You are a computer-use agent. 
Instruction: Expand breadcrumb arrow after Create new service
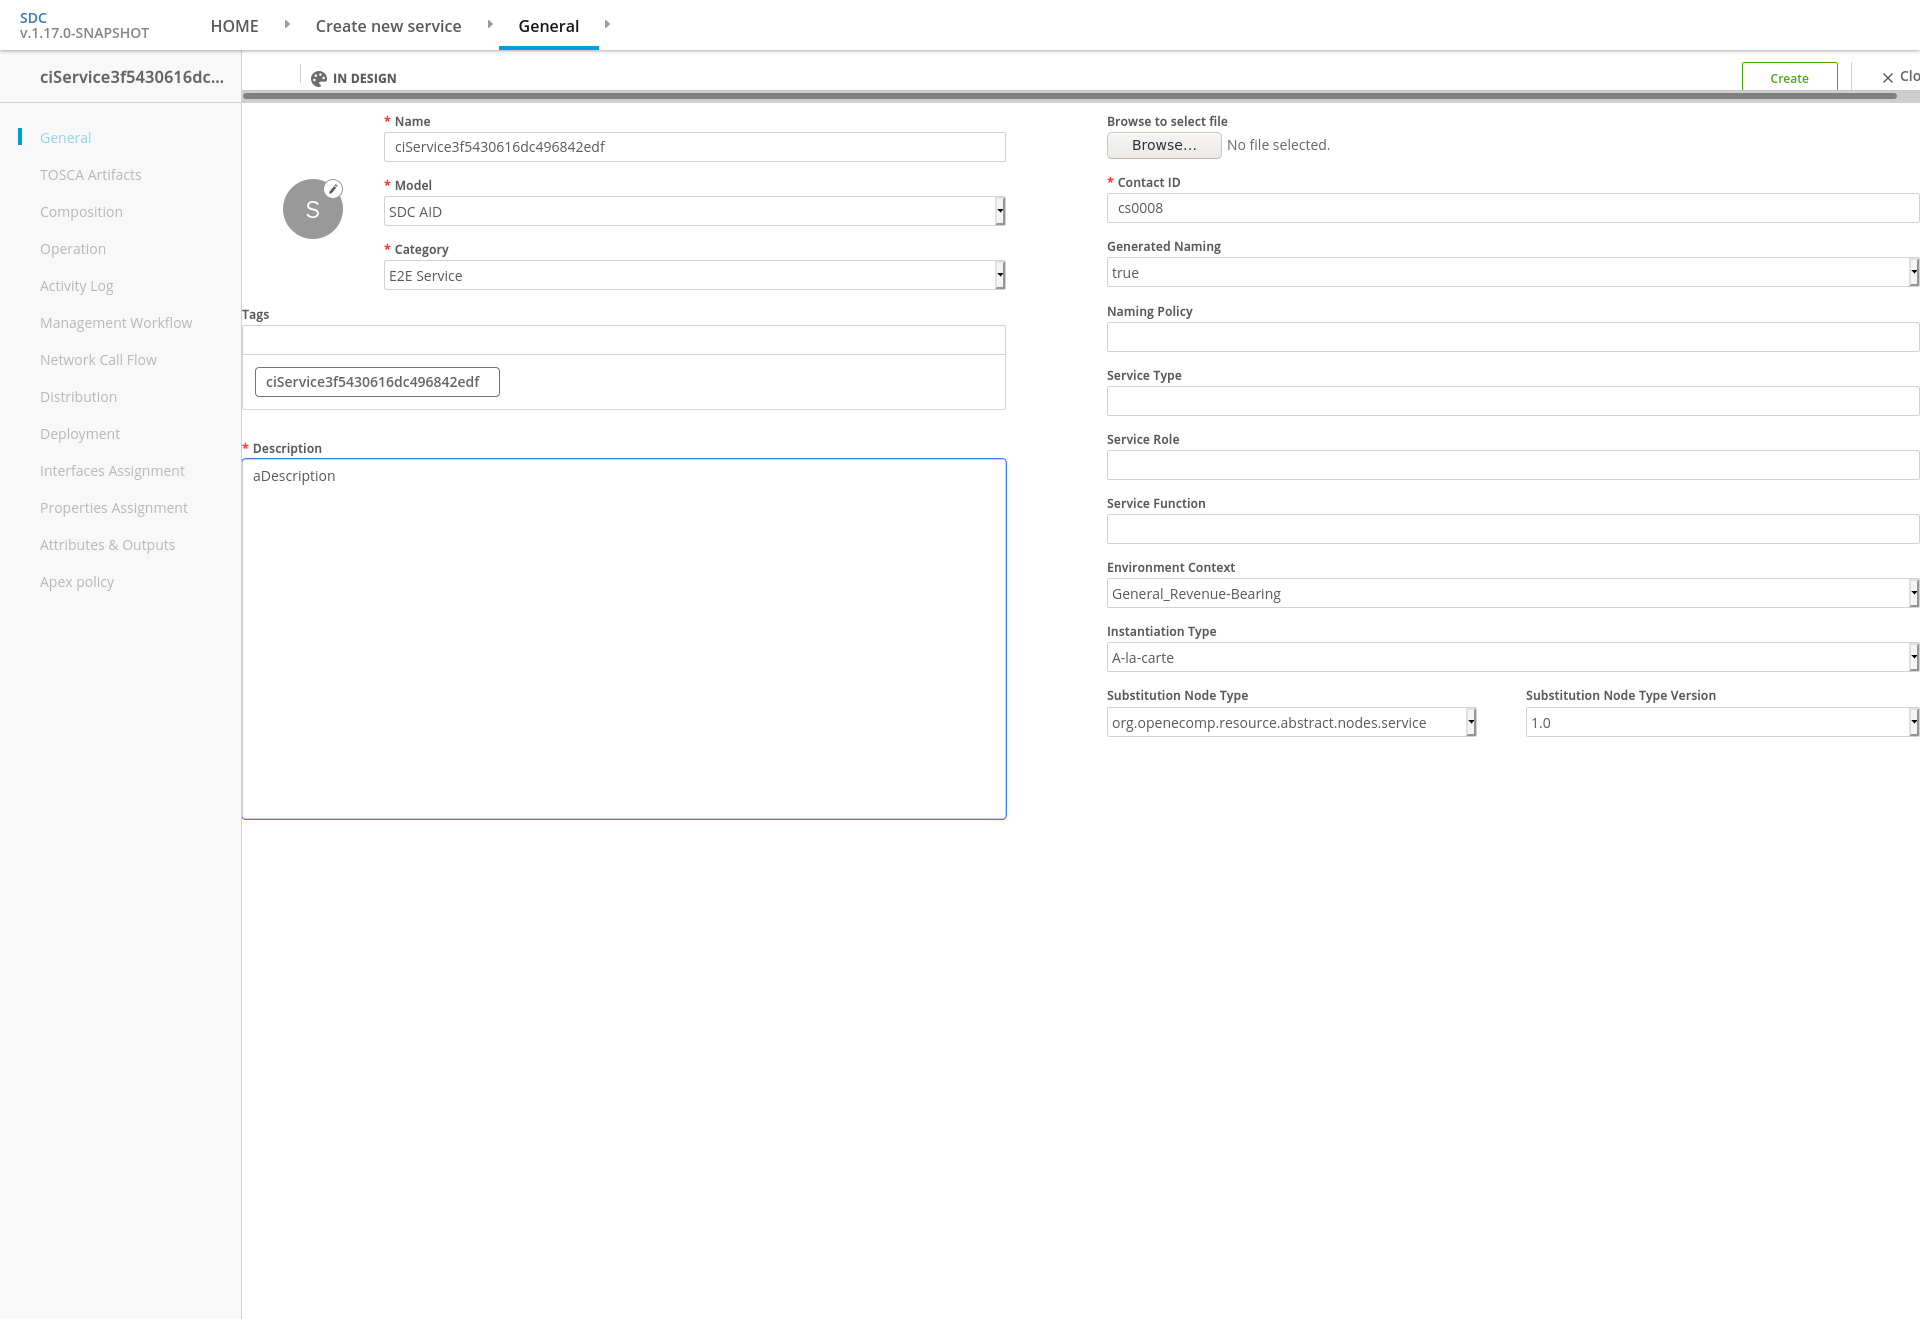[490, 24]
